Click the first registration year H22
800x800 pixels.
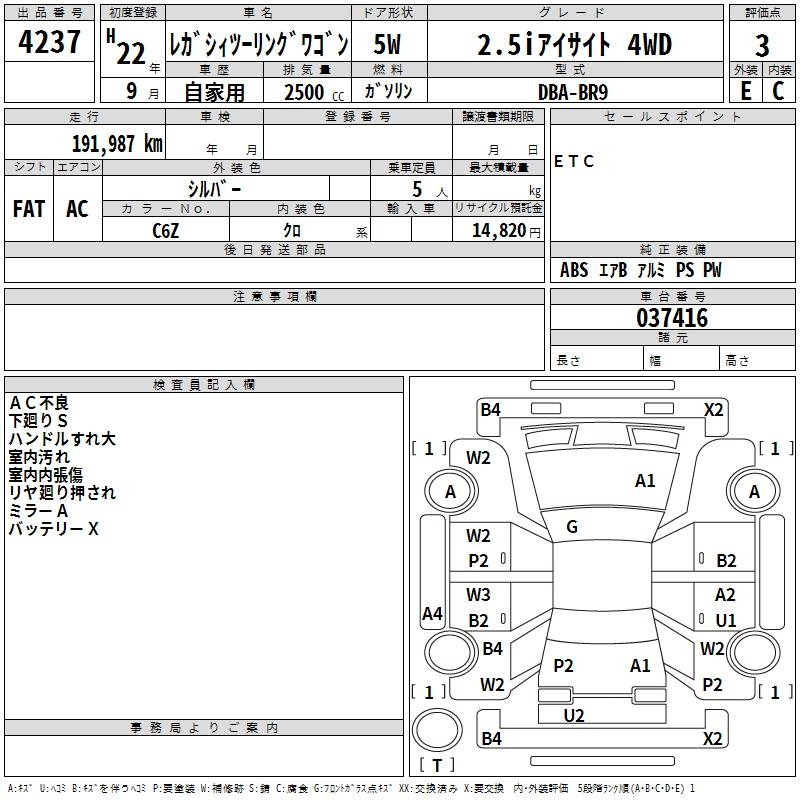tap(127, 48)
